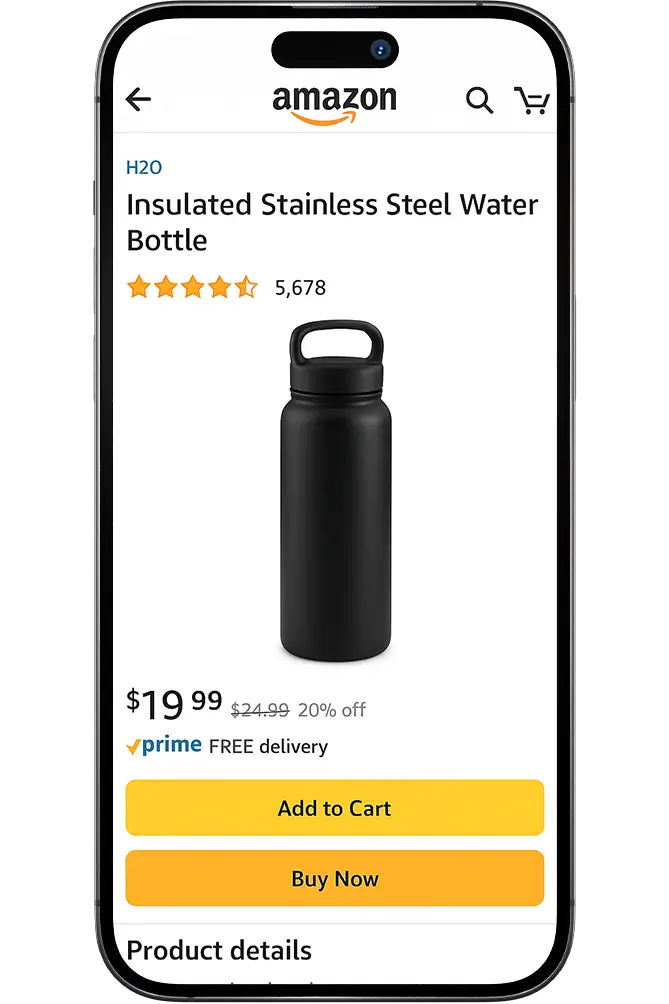The height and width of the screenshot is (1004, 669).
Task: Click the crossed-out $24.99 list price
Action: click(x=260, y=710)
